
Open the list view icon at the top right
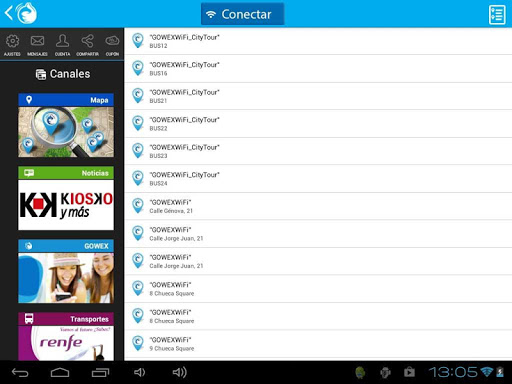point(497,14)
